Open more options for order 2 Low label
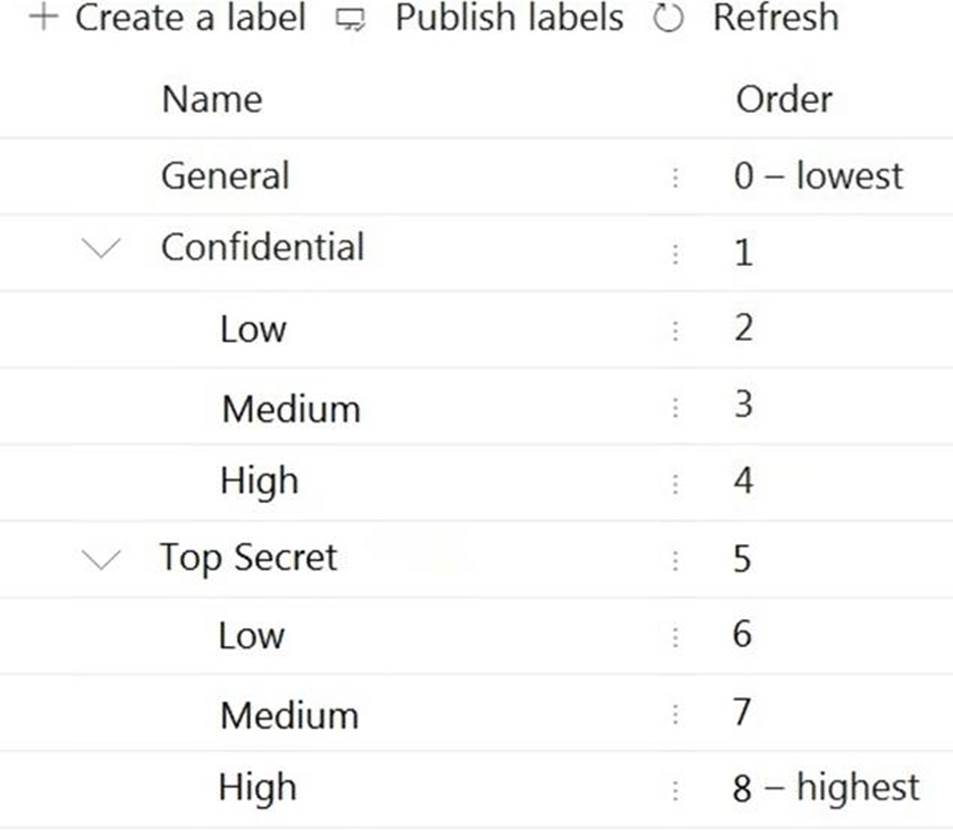Viewport: 953px width, 831px height. [x=675, y=330]
